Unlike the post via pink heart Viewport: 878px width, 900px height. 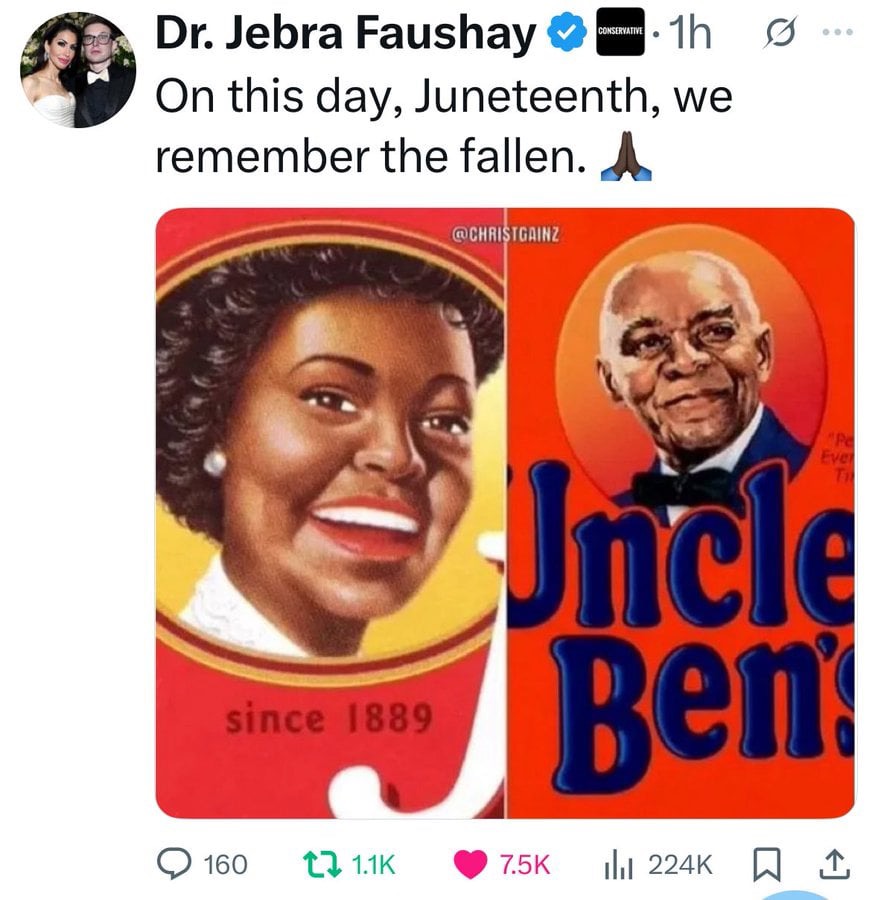pos(471,864)
